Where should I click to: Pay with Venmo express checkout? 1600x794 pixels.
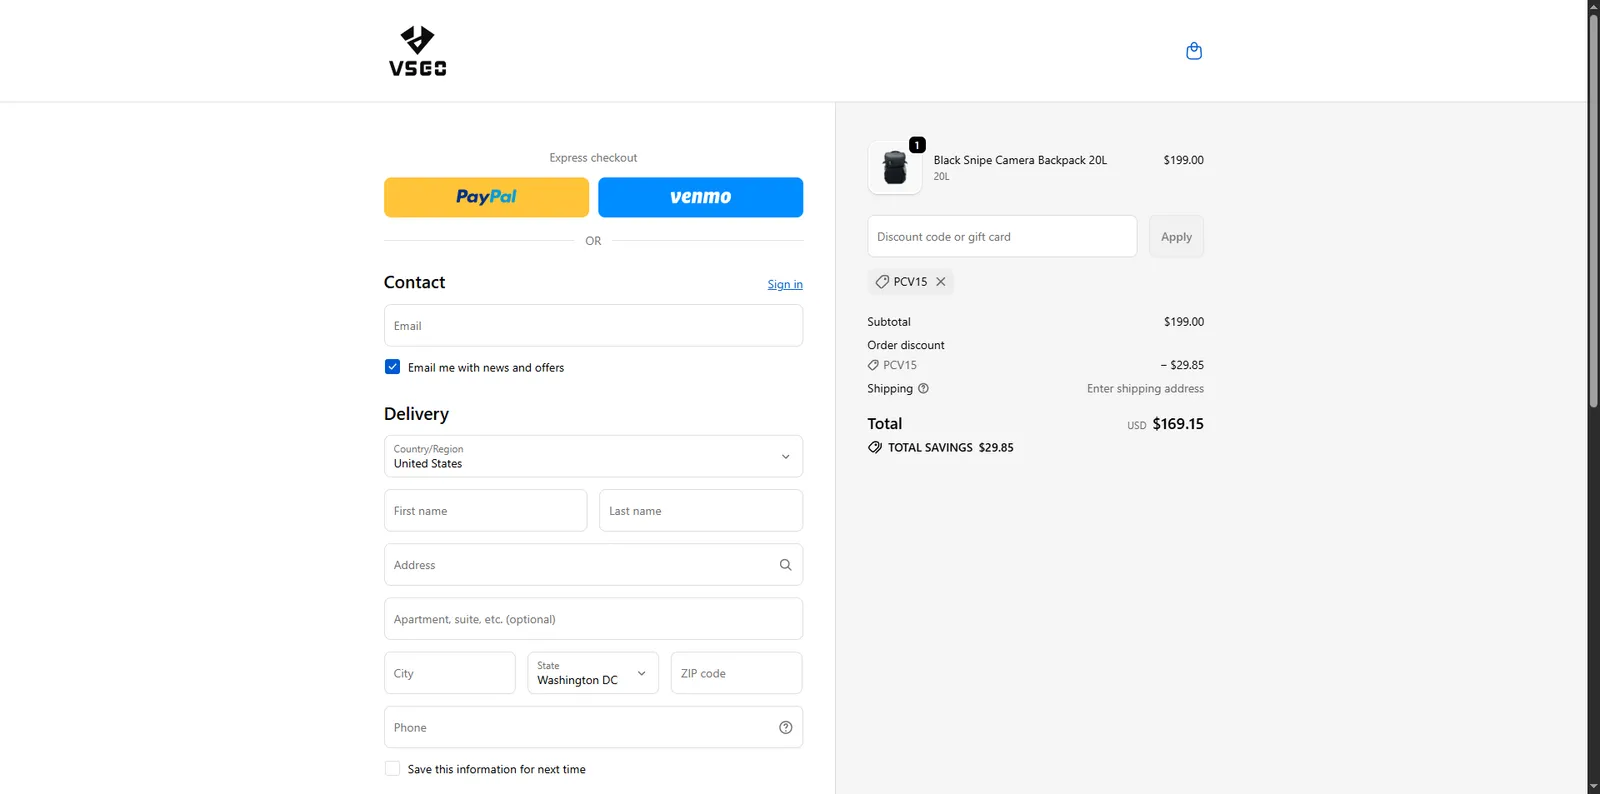point(700,197)
